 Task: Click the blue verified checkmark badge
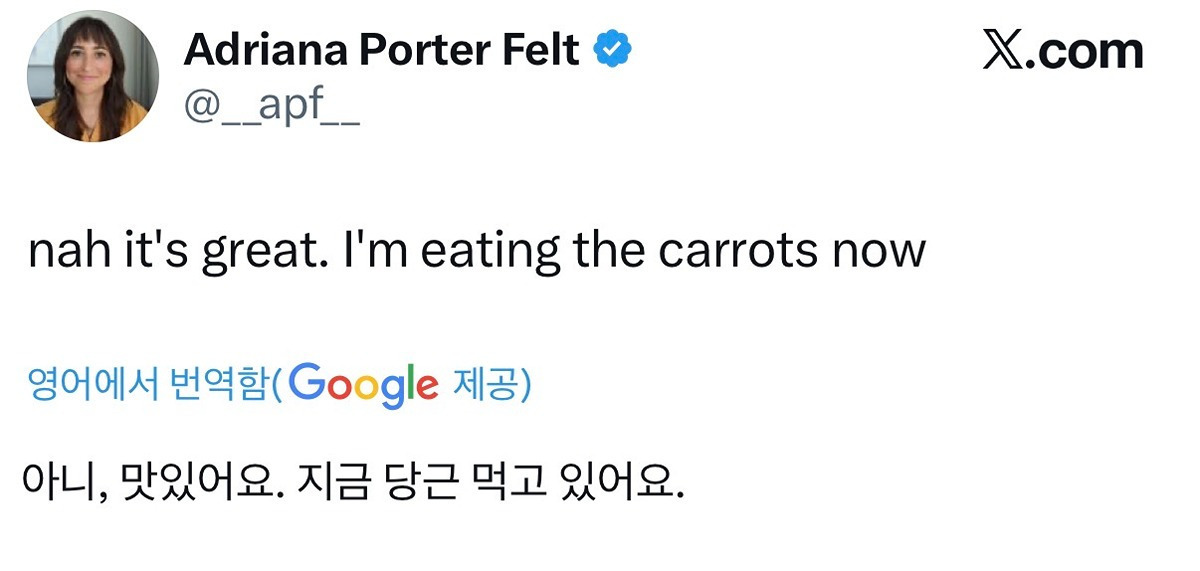(x=613, y=49)
